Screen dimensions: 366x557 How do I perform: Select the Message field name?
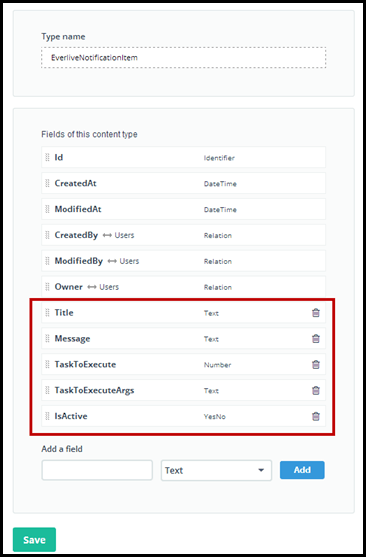point(72,339)
